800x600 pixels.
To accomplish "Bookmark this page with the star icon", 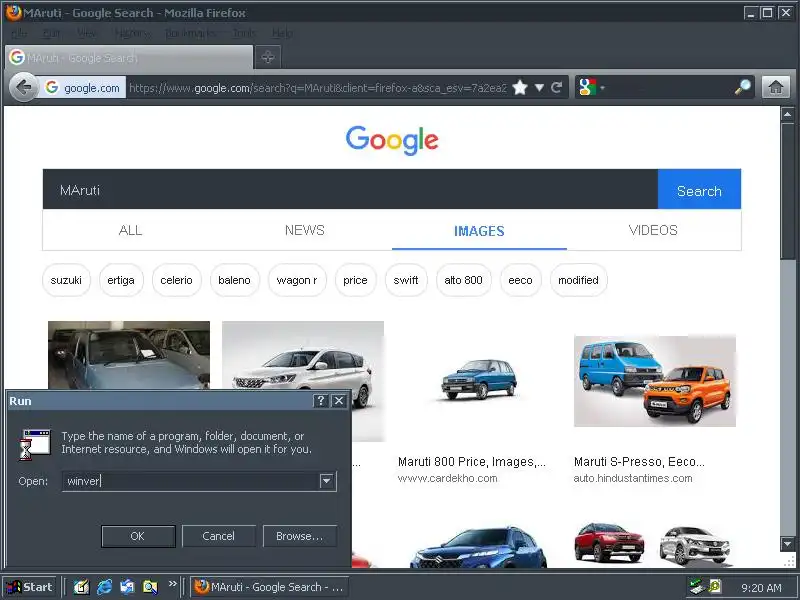I will point(519,88).
